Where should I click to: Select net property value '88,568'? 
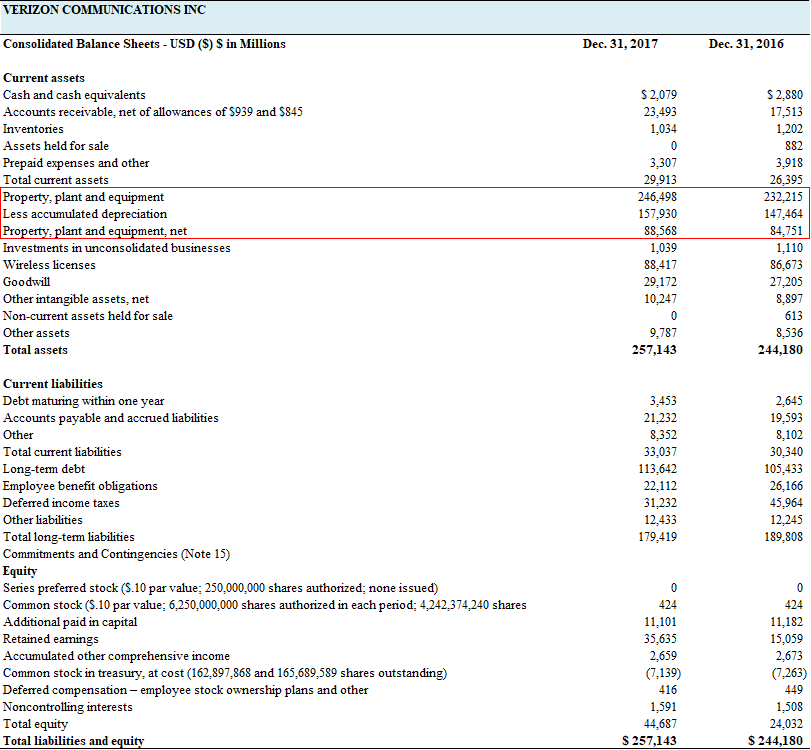[660, 231]
